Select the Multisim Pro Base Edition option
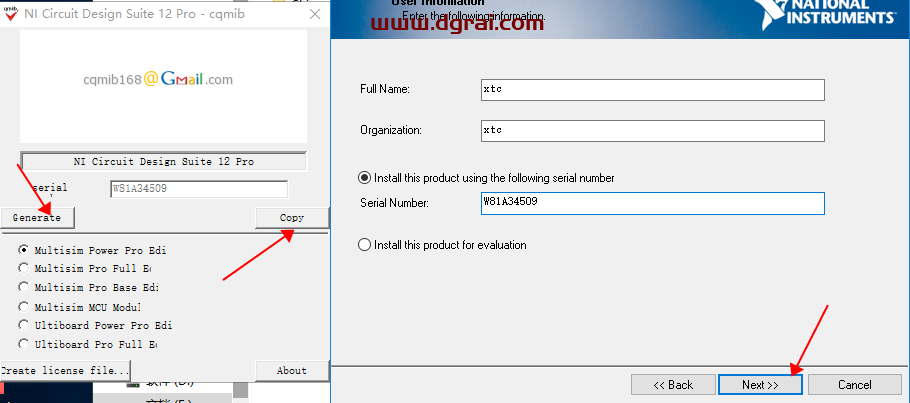Viewport: 910px width, 403px height. [x=24, y=288]
